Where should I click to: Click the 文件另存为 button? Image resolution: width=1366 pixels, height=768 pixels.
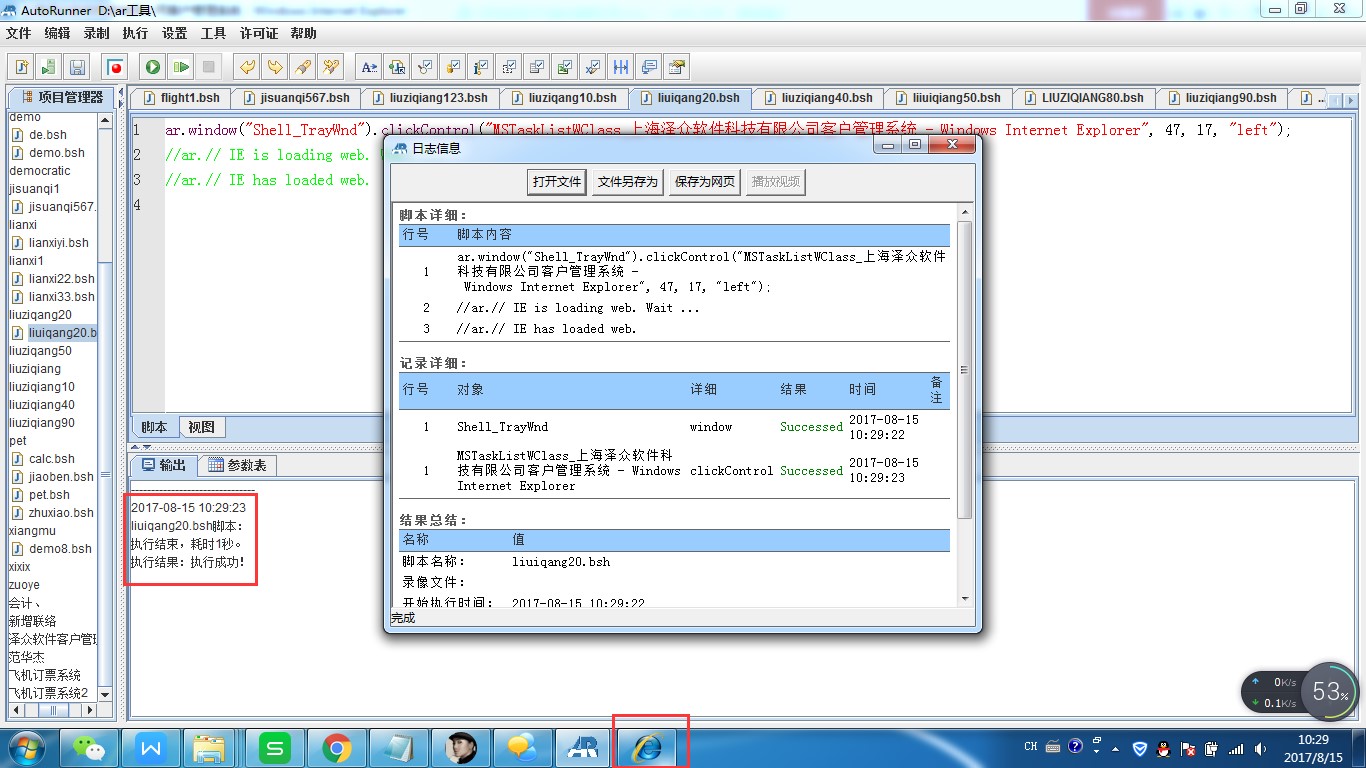627,182
